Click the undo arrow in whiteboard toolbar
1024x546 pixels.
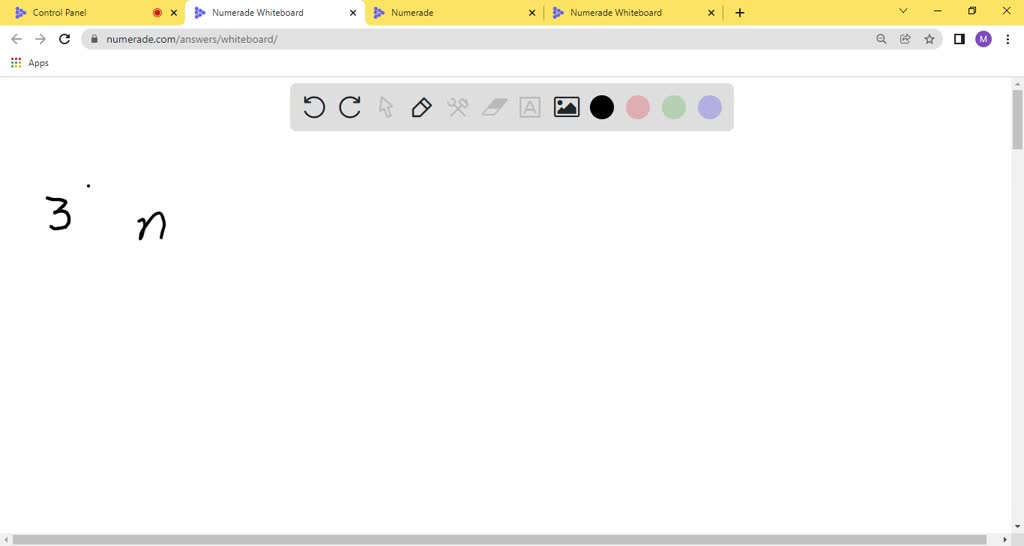pyautogui.click(x=314, y=107)
